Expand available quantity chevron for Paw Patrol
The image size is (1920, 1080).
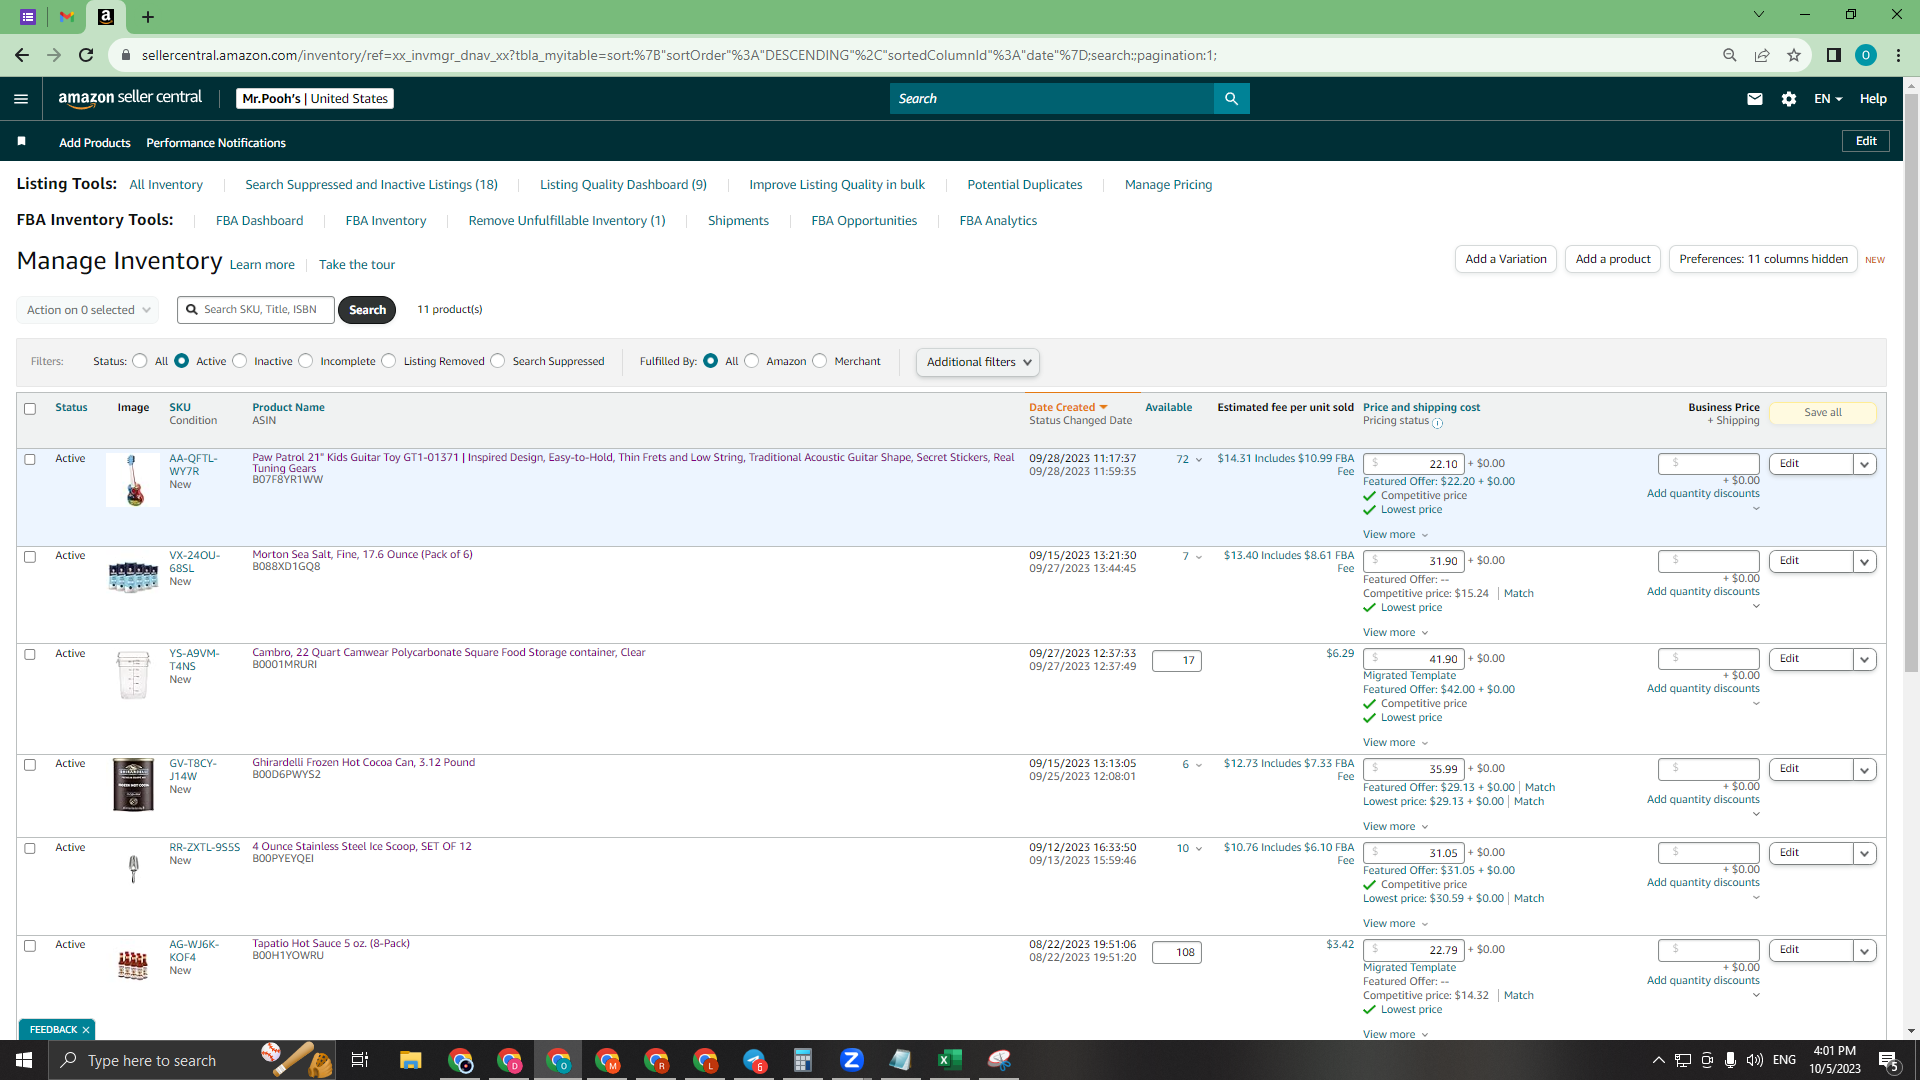point(1199,460)
